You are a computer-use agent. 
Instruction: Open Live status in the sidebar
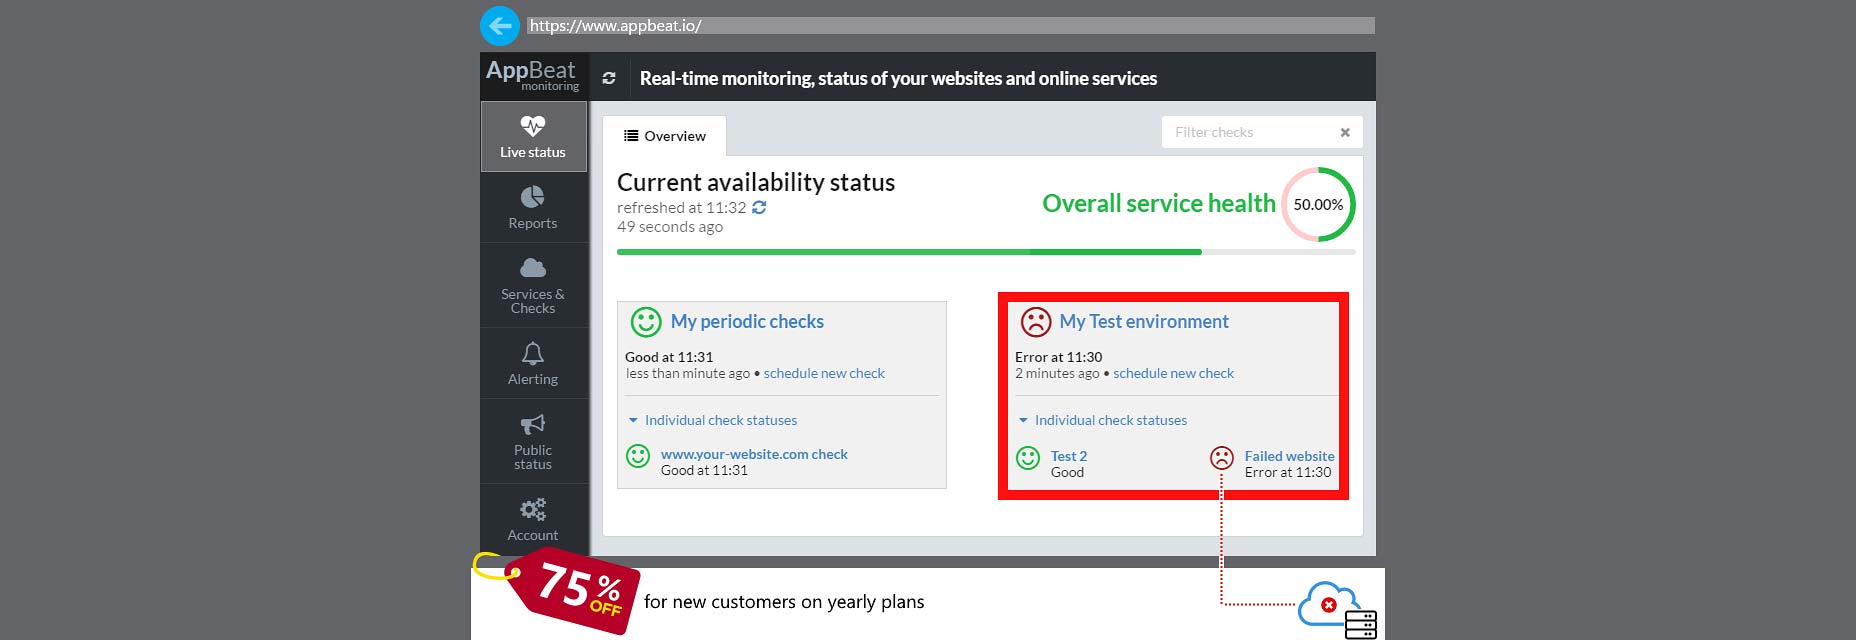[533, 137]
